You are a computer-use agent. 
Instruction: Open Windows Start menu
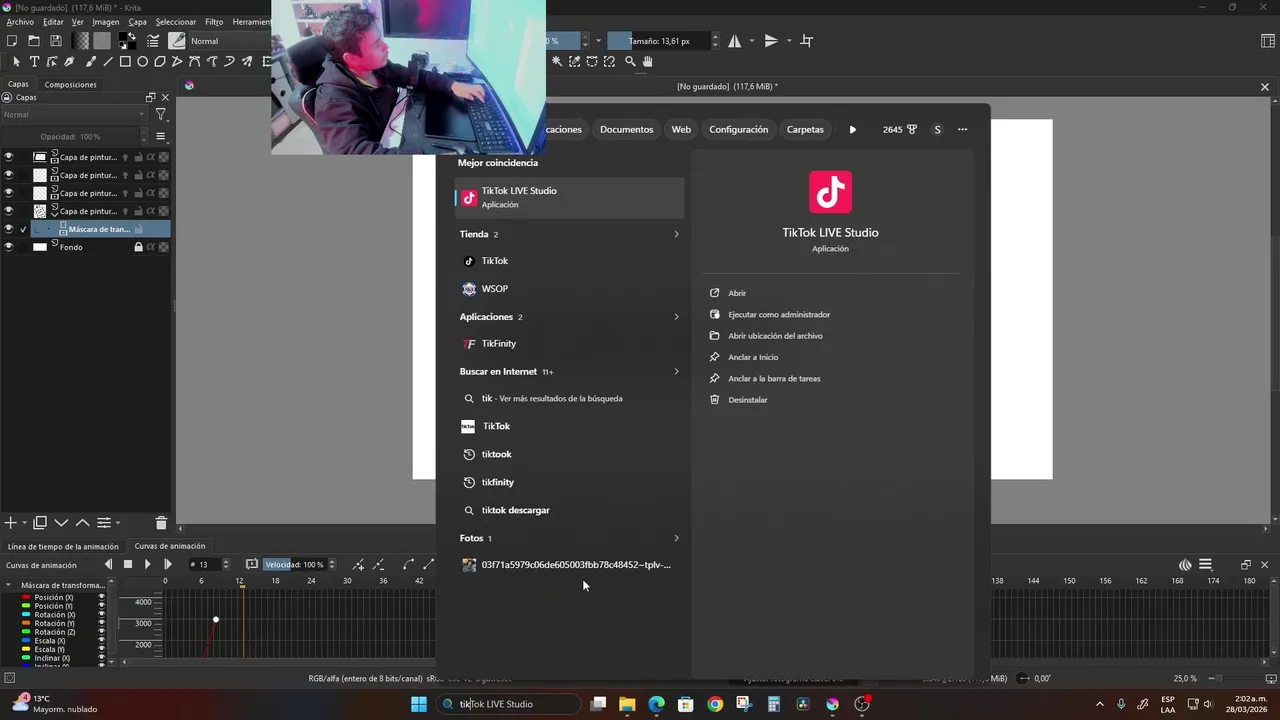pyautogui.click(x=418, y=704)
